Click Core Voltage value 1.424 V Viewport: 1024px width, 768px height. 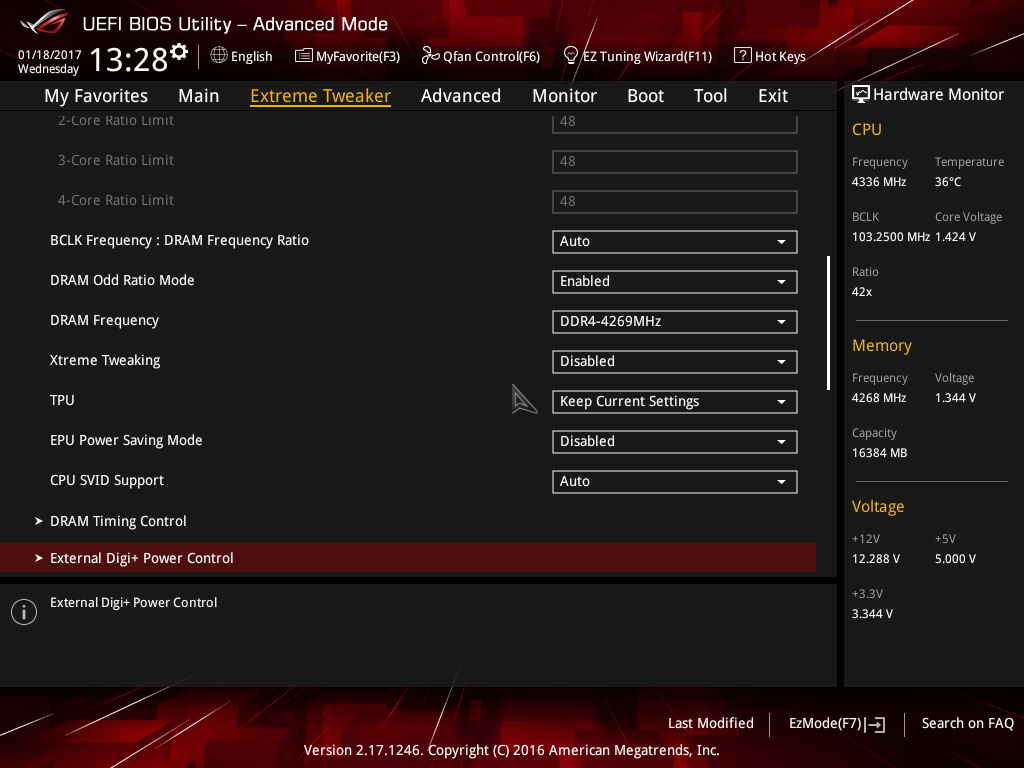(x=955, y=236)
